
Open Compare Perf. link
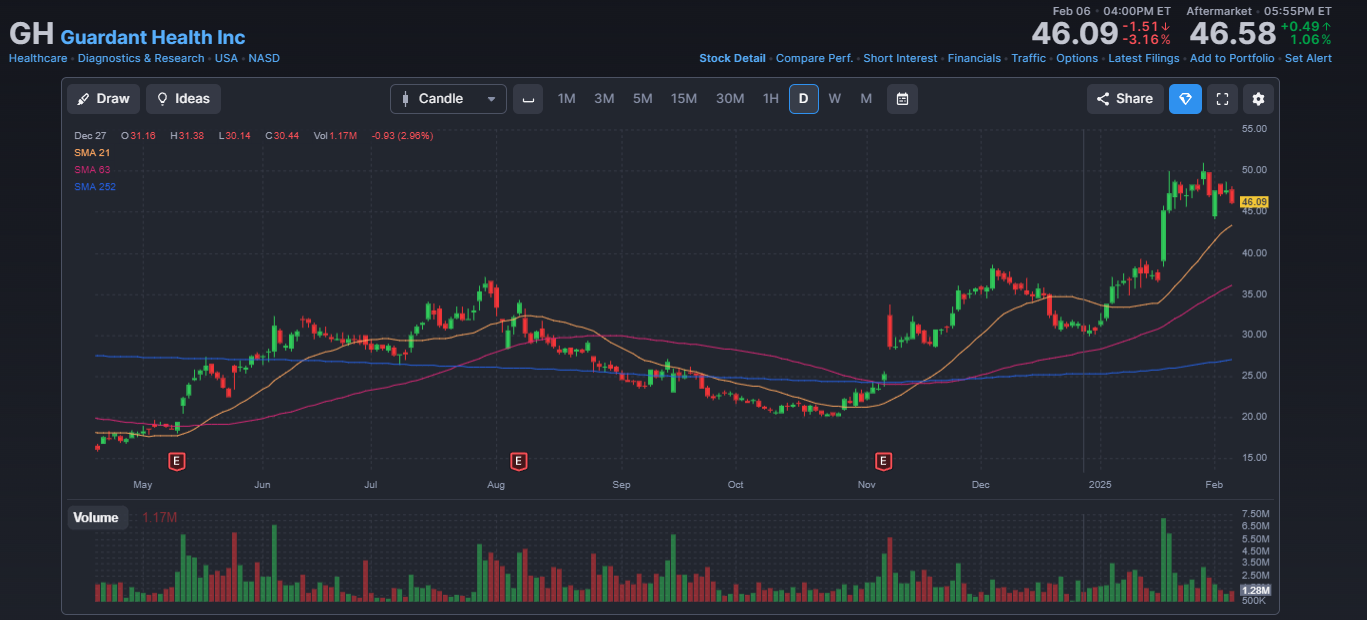(x=814, y=58)
